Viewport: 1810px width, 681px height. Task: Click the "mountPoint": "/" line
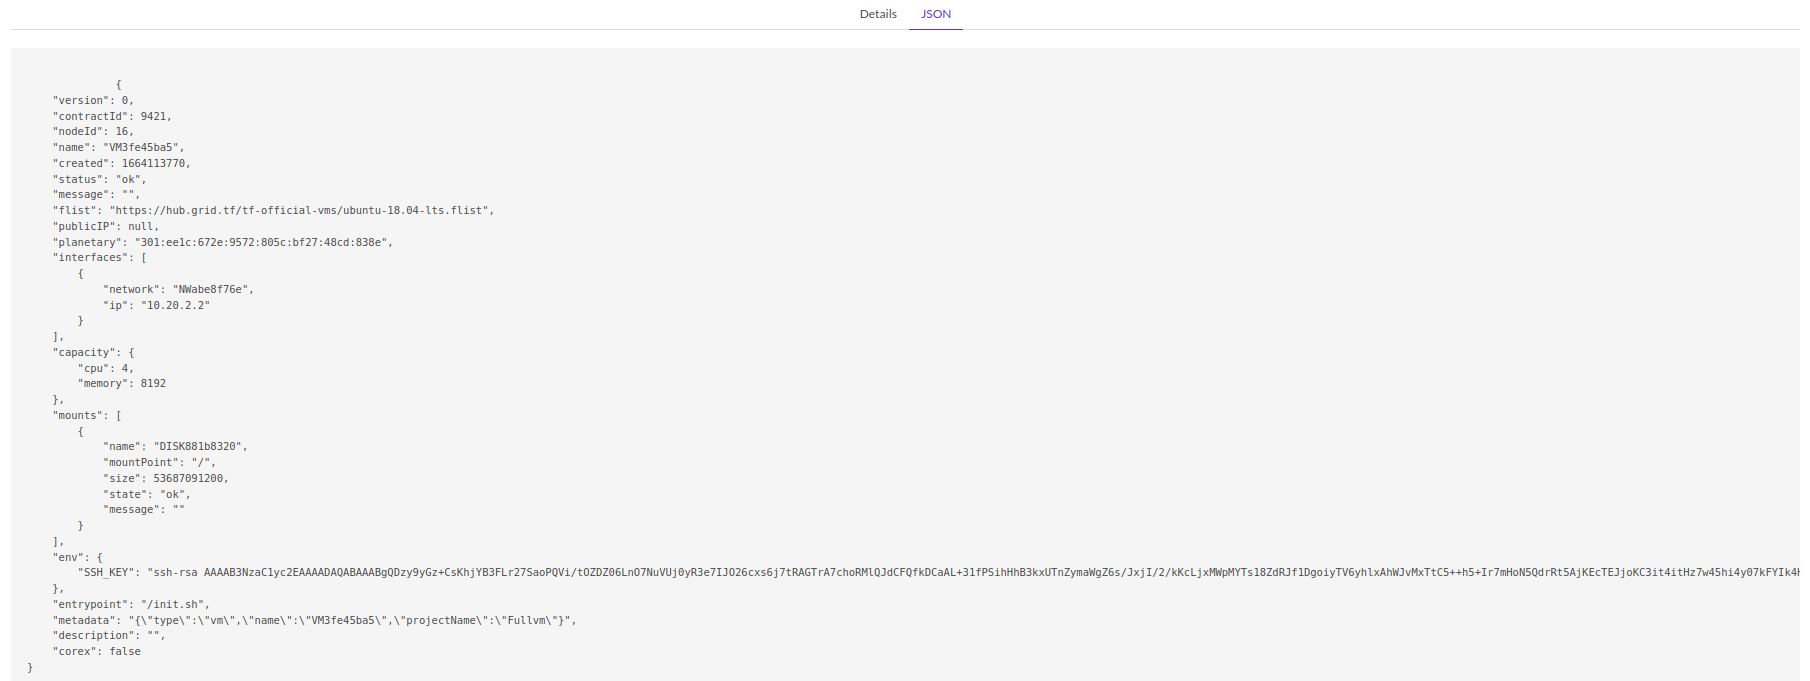pos(158,463)
